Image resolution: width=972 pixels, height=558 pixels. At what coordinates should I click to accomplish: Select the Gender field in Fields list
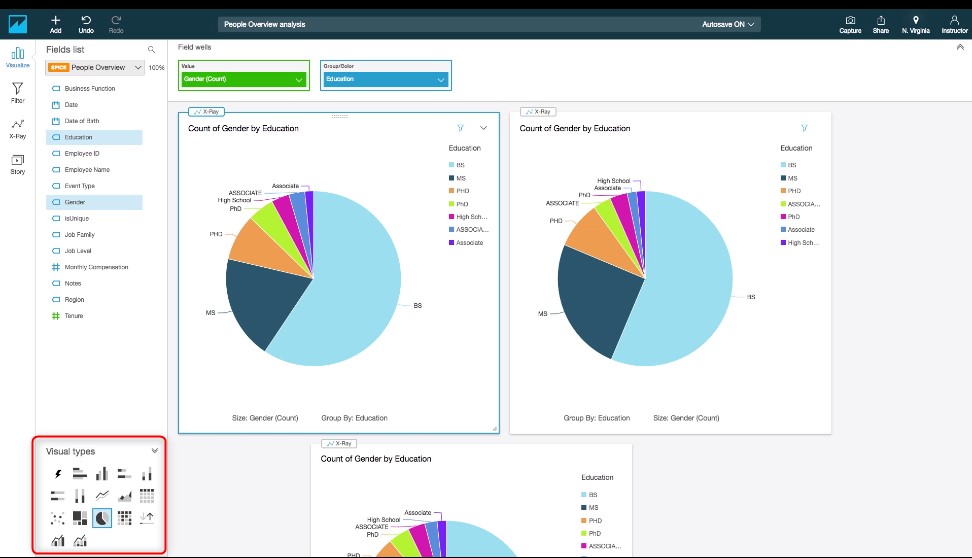[94, 202]
